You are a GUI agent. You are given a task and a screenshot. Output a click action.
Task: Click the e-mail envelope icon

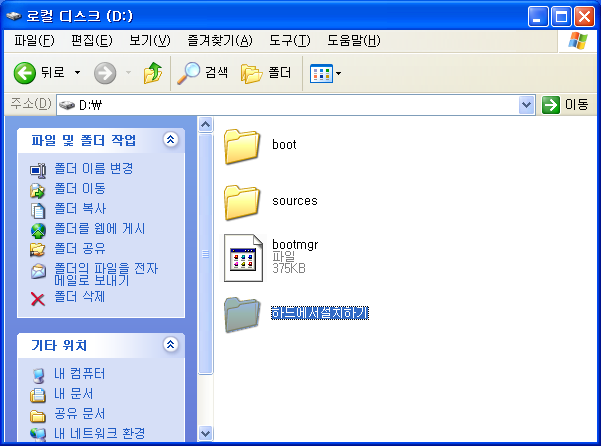(x=38, y=272)
